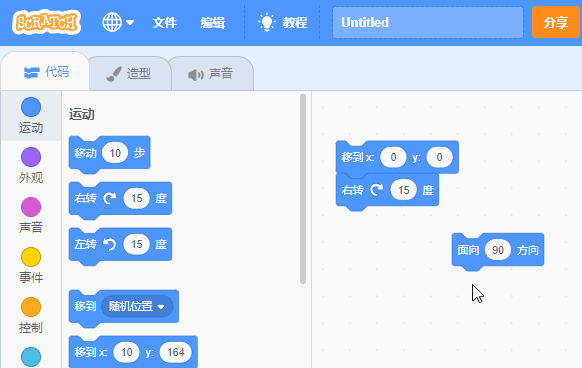Select the purple 外观 category circle
This screenshot has height=368, width=582.
tap(31, 157)
